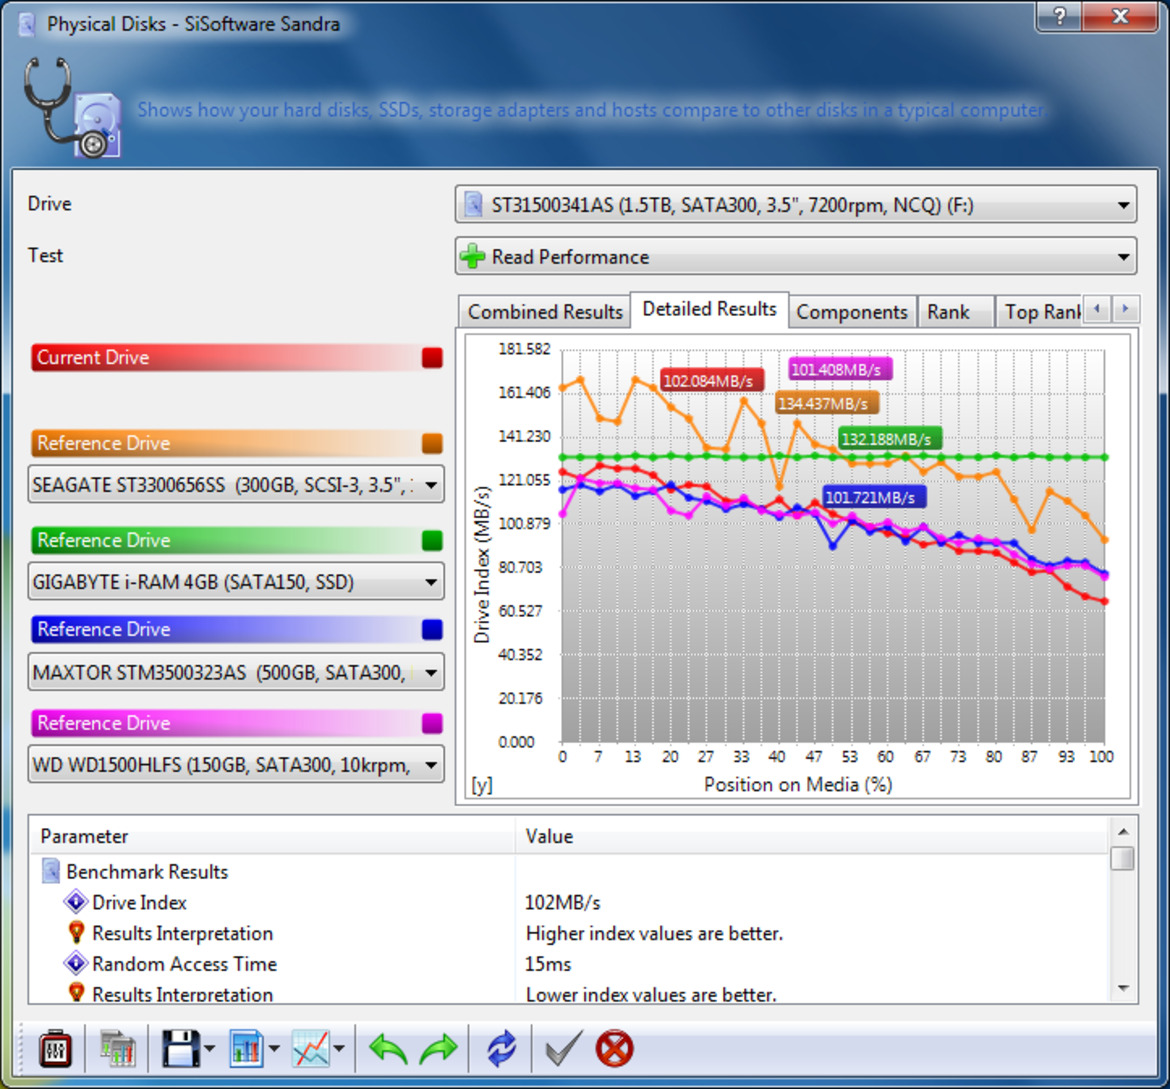
Task: Click the lightbulb beside first Results Interpretation
Action: [75, 932]
